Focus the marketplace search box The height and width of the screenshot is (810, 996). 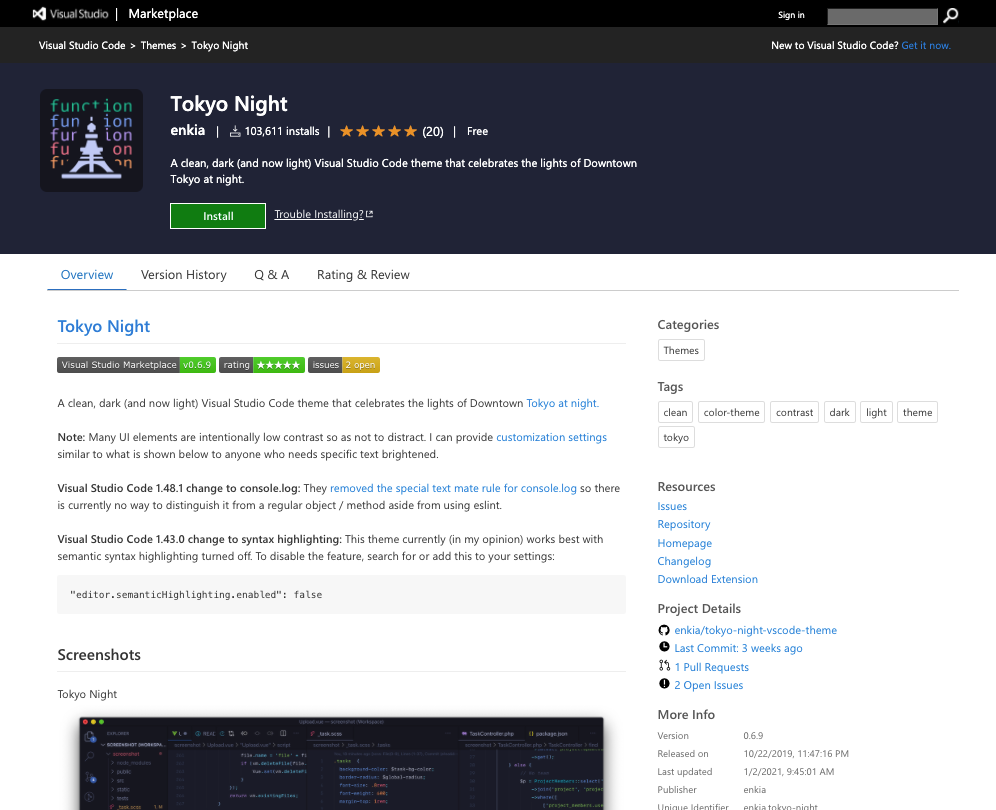coord(882,16)
